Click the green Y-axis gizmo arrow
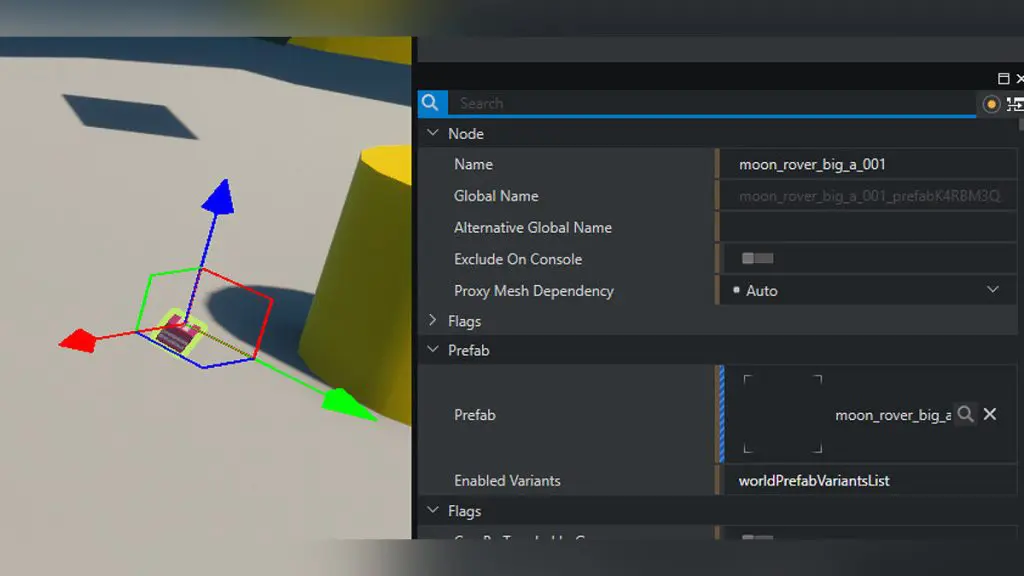 340,404
